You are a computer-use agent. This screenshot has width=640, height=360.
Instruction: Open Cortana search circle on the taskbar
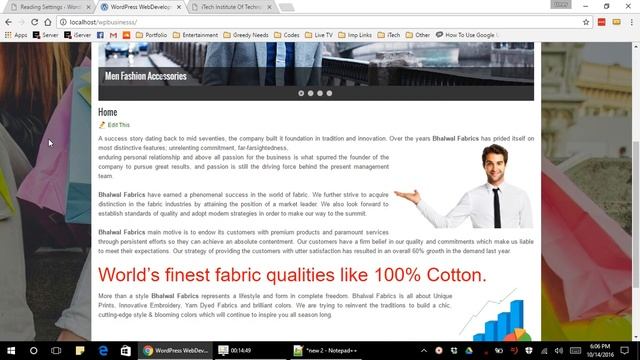click(x=33, y=351)
